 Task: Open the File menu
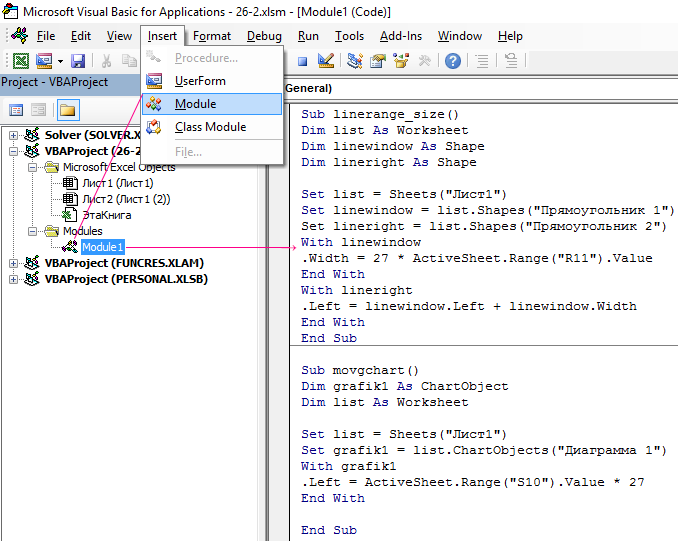pos(46,36)
